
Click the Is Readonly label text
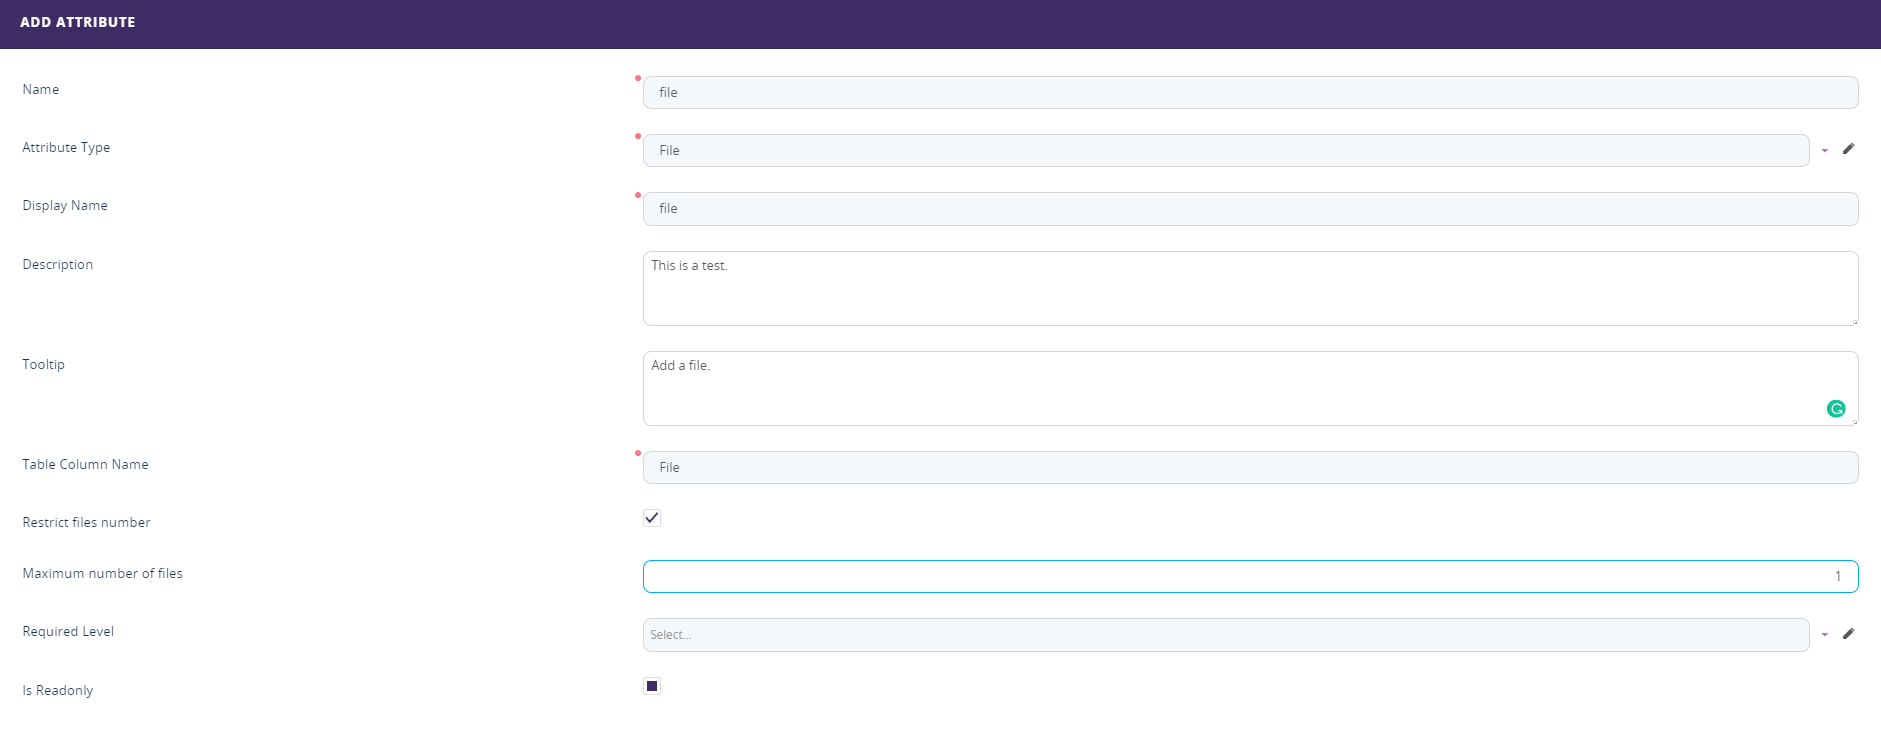click(58, 690)
